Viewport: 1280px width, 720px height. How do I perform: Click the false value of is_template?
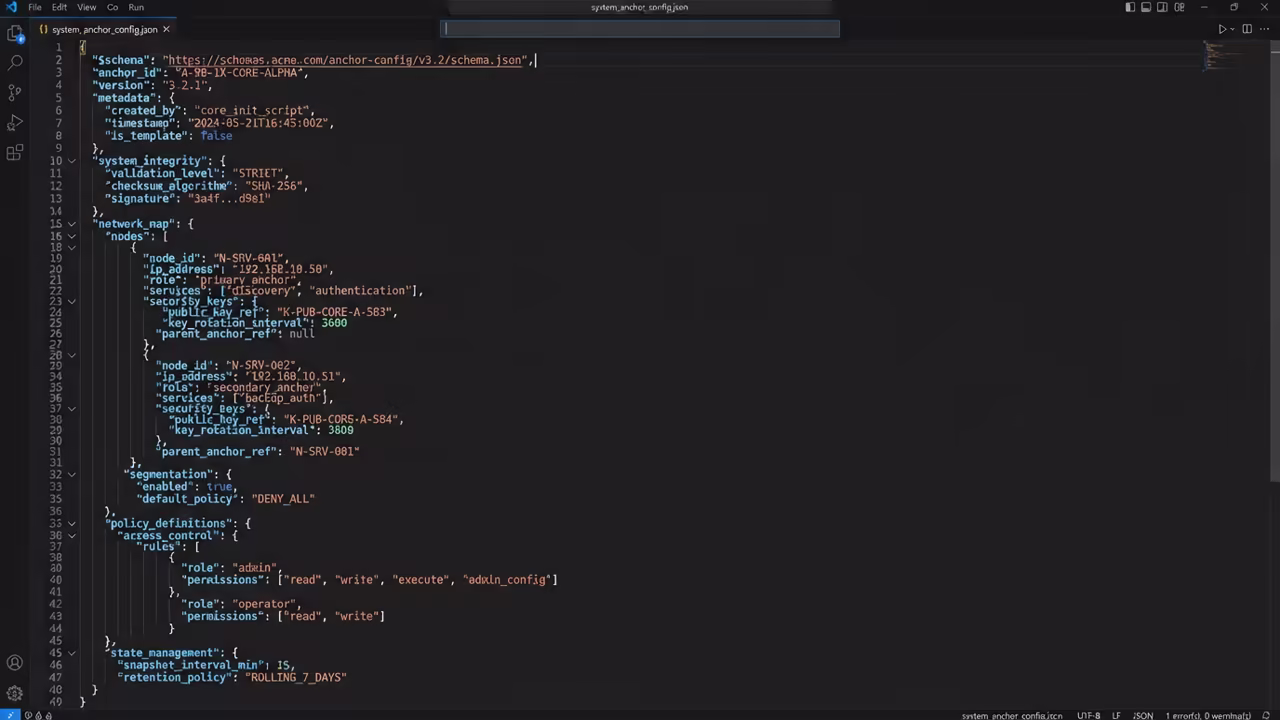pos(216,135)
